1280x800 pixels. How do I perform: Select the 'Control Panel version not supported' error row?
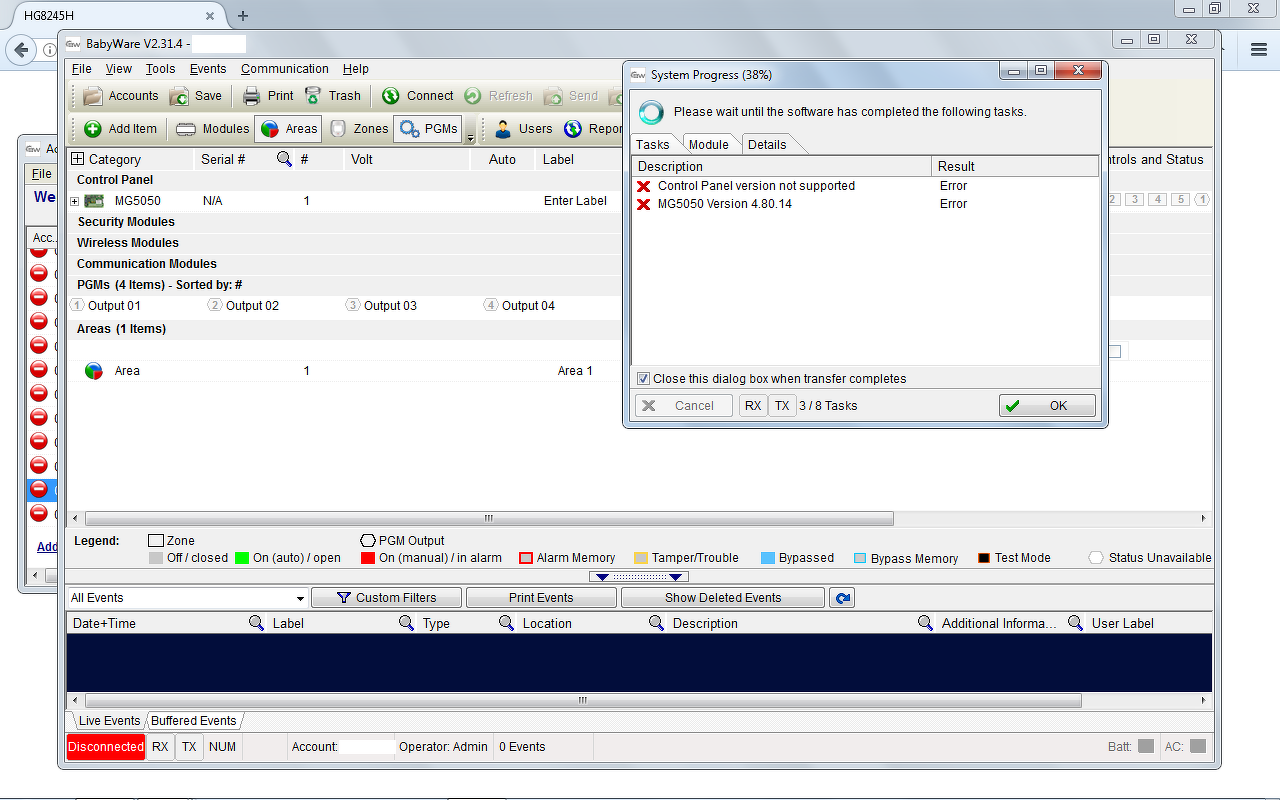pyautogui.click(x=865, y=186)
